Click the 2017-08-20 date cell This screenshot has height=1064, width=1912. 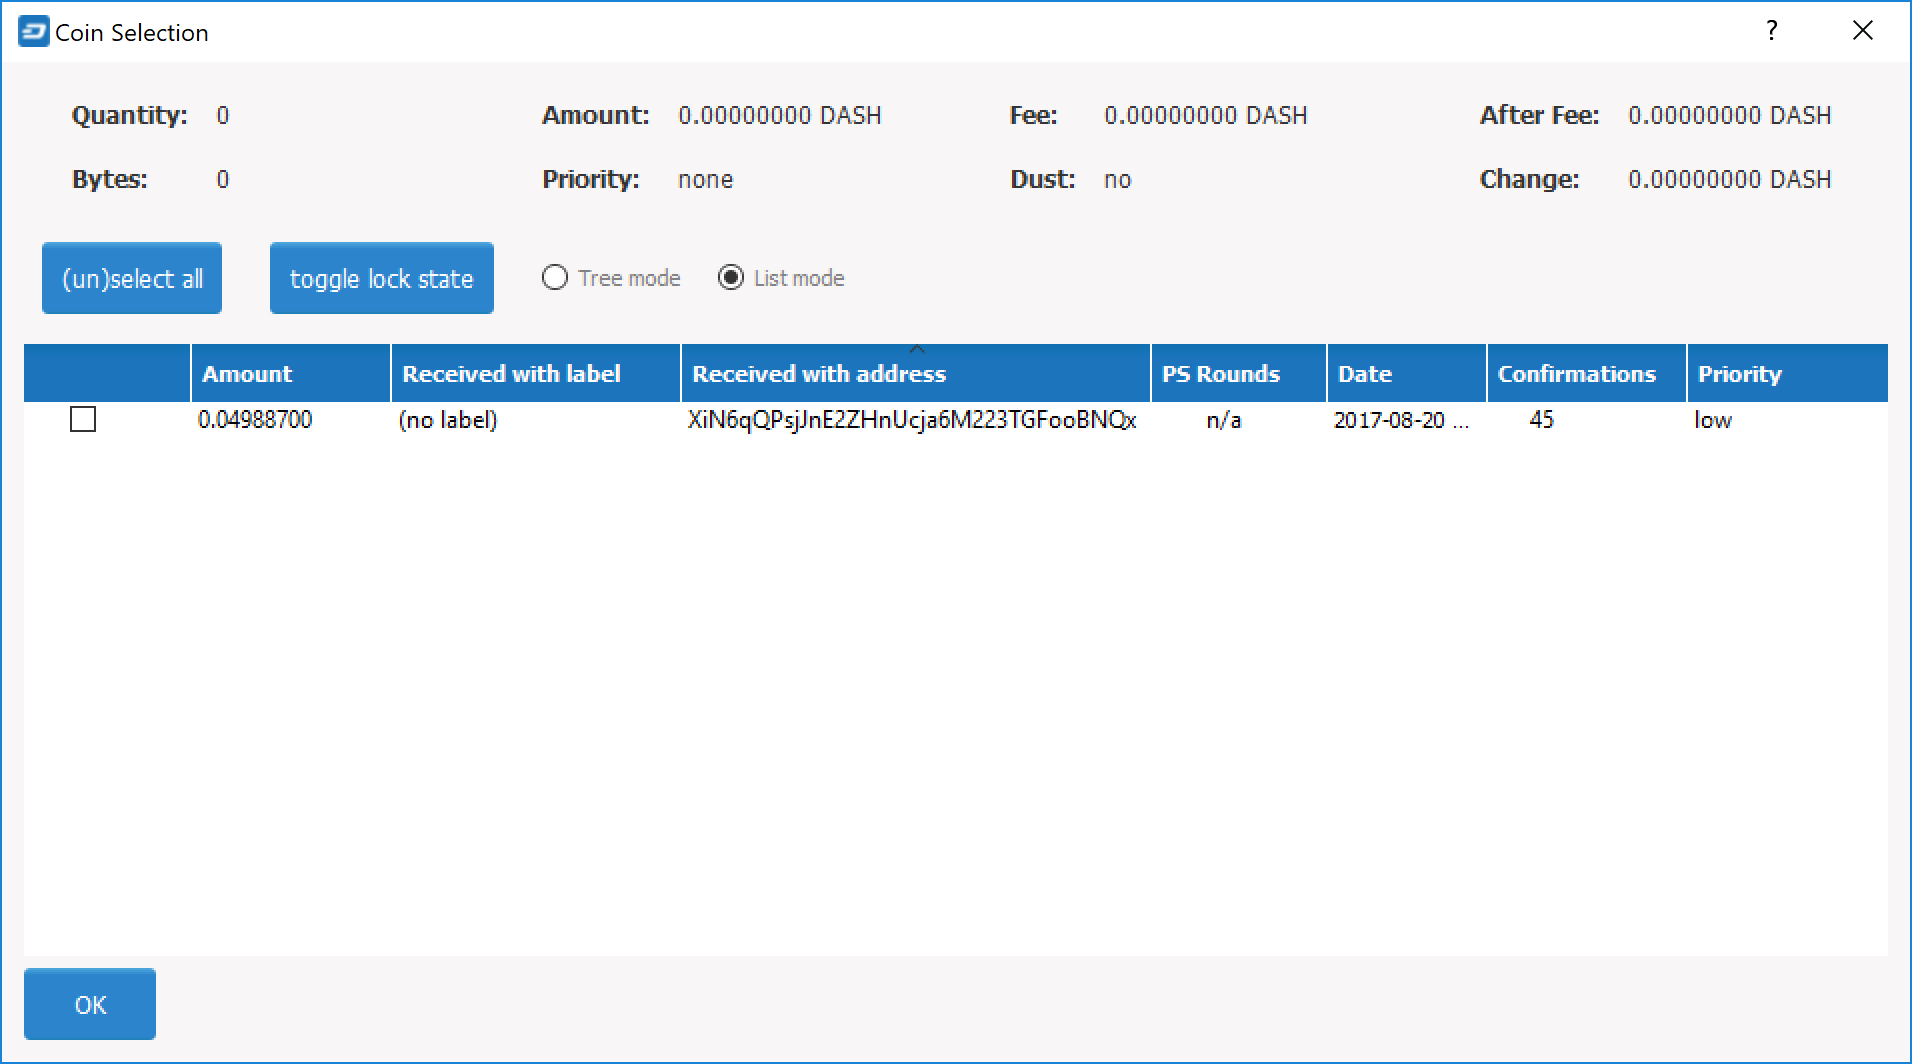point(1400,420)
